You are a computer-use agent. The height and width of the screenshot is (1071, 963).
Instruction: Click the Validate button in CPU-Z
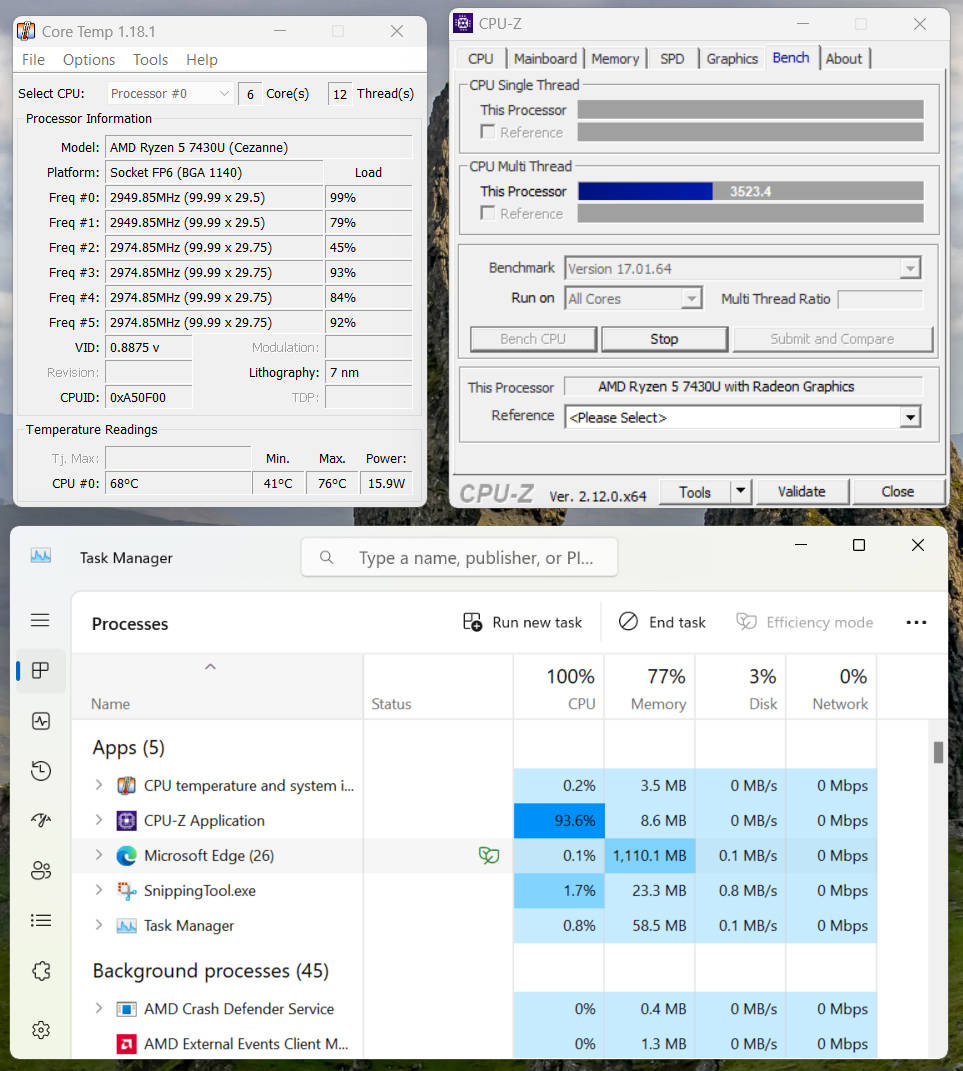tap(802, 491)
